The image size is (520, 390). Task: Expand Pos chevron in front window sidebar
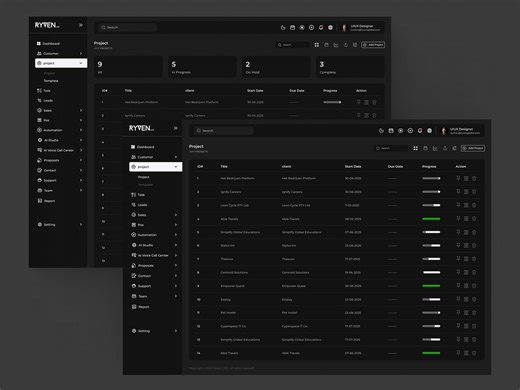[x=176, y=225]
